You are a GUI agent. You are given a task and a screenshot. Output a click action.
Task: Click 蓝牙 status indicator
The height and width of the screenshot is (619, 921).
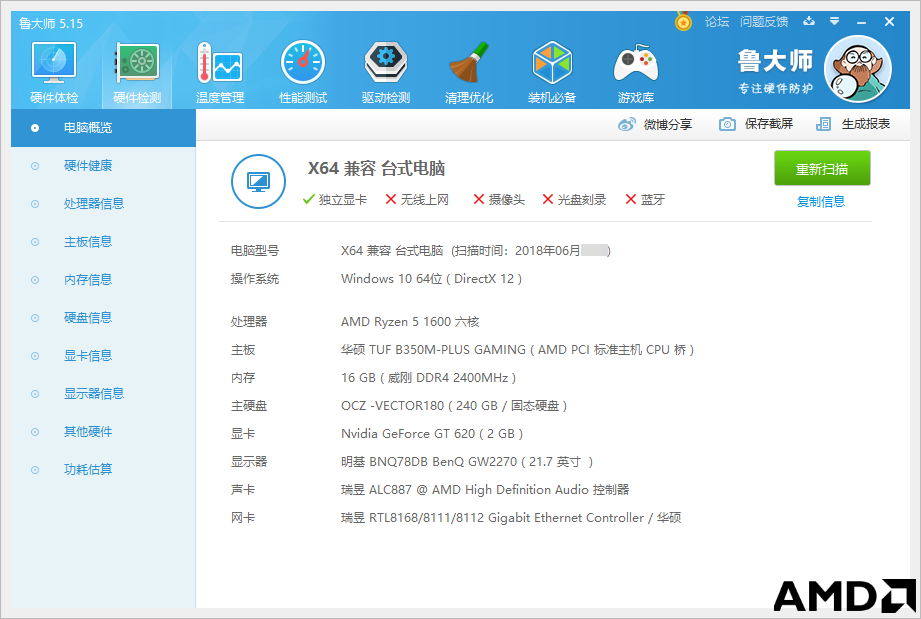645,200
